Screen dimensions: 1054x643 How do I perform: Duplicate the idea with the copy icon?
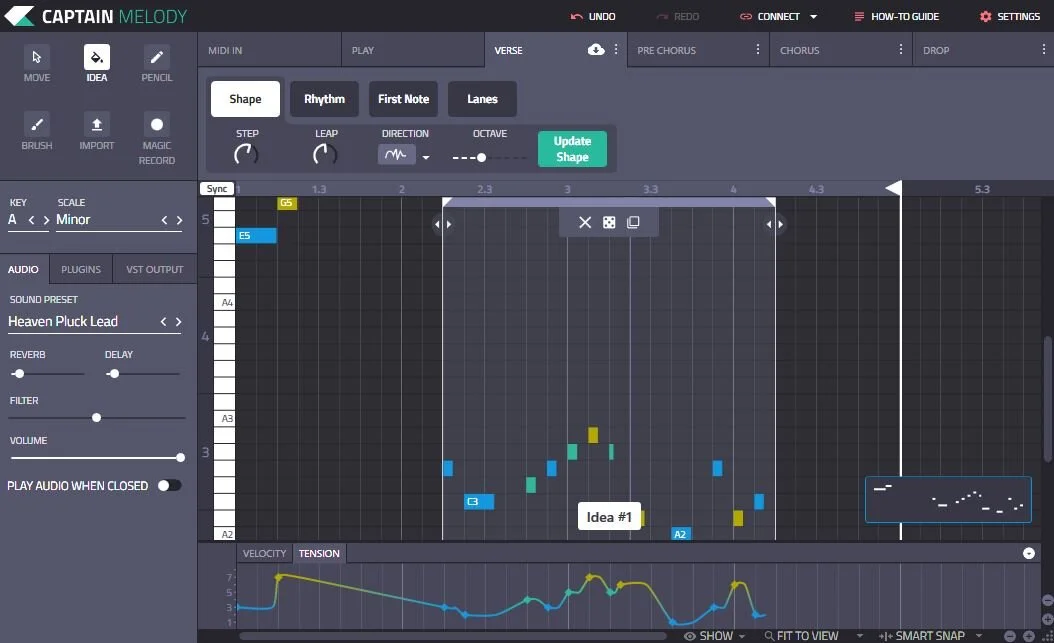[x=633, y=222]
